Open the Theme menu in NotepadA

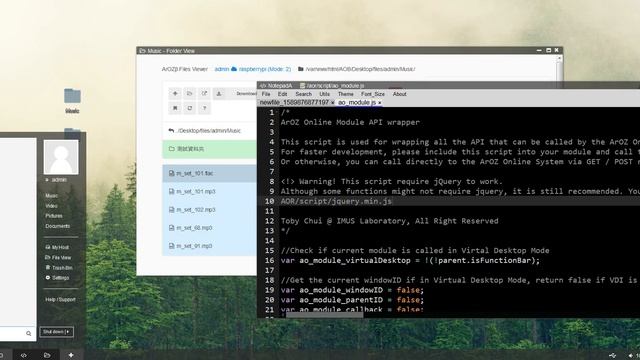[x=346, y=94]
